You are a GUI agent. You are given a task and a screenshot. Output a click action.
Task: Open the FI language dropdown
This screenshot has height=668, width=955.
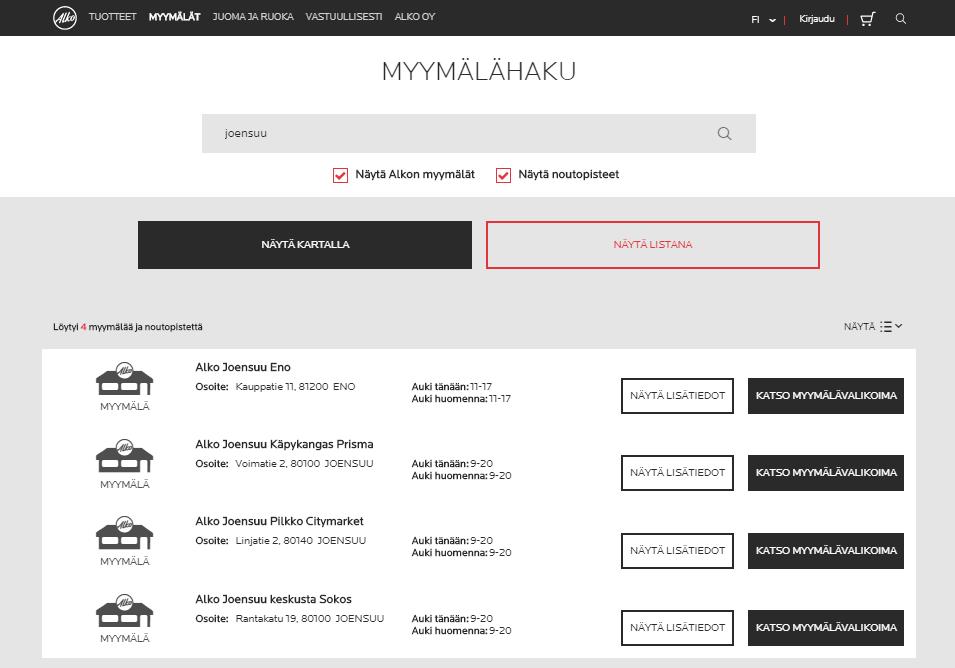(764, 19)
